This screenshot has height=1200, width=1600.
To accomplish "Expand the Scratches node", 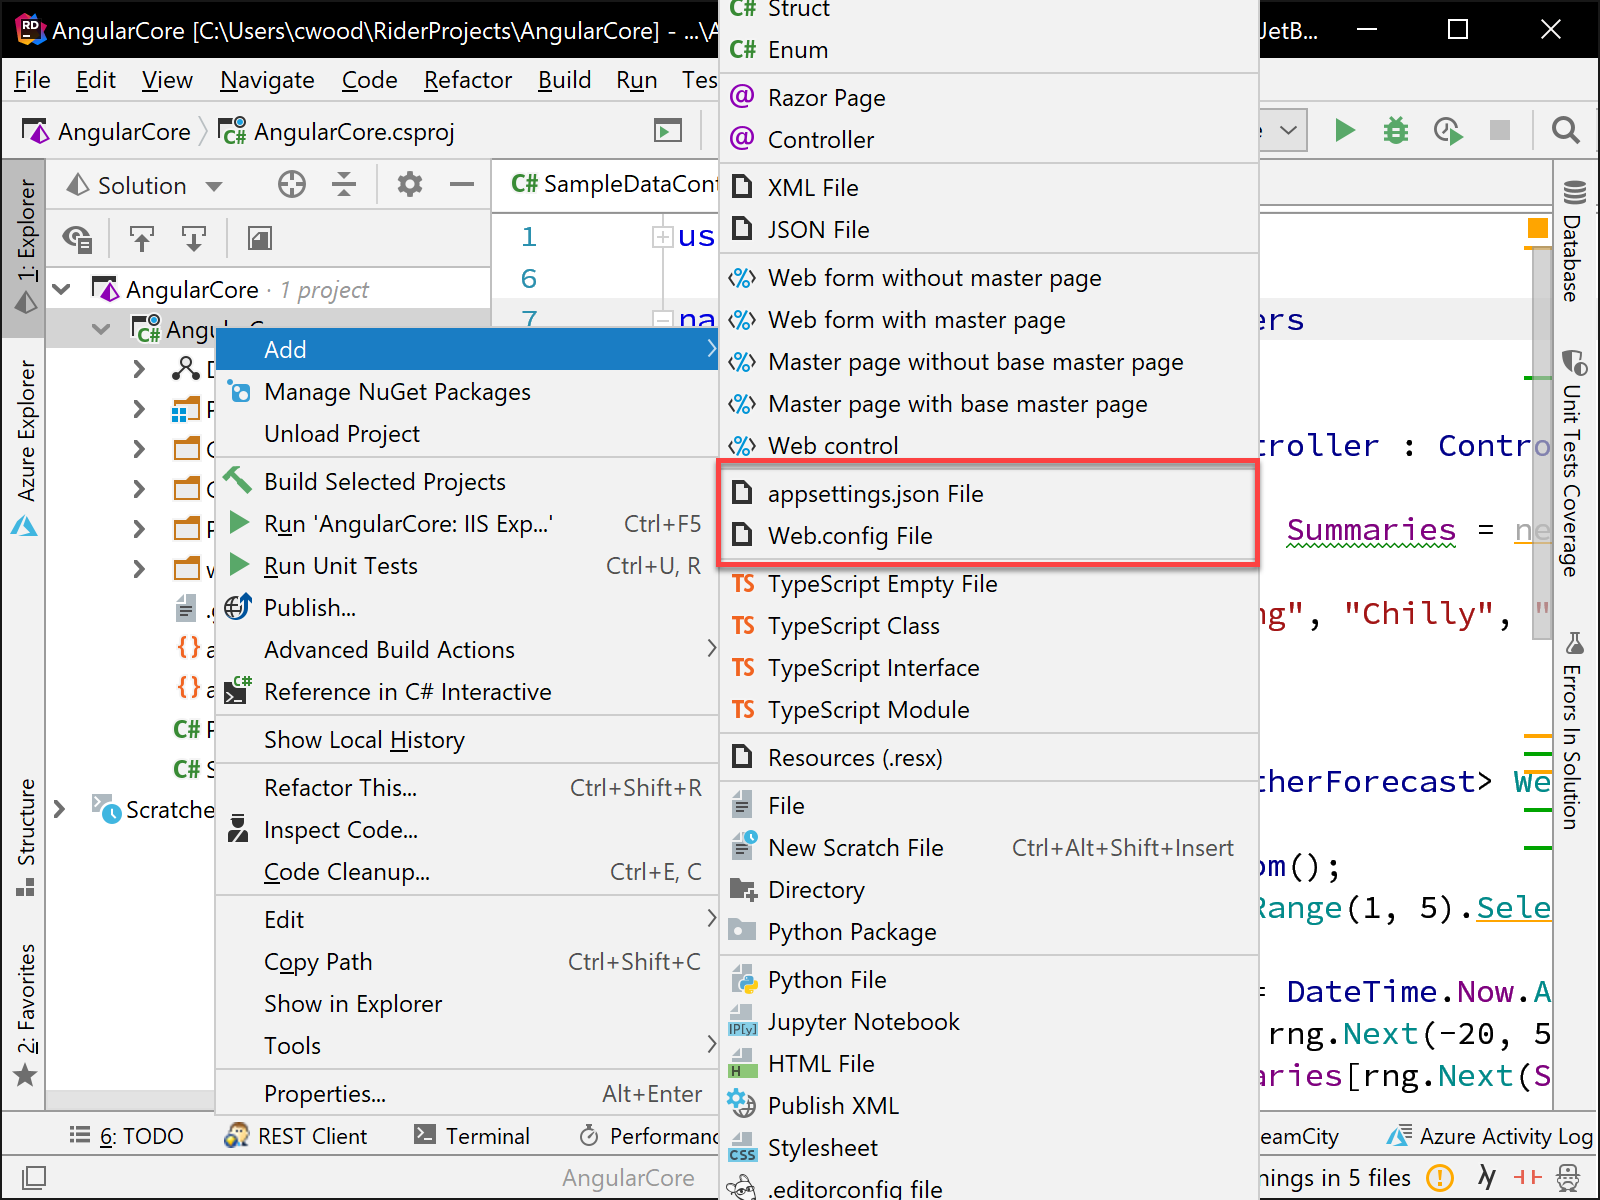I will (x=60, y=809).
